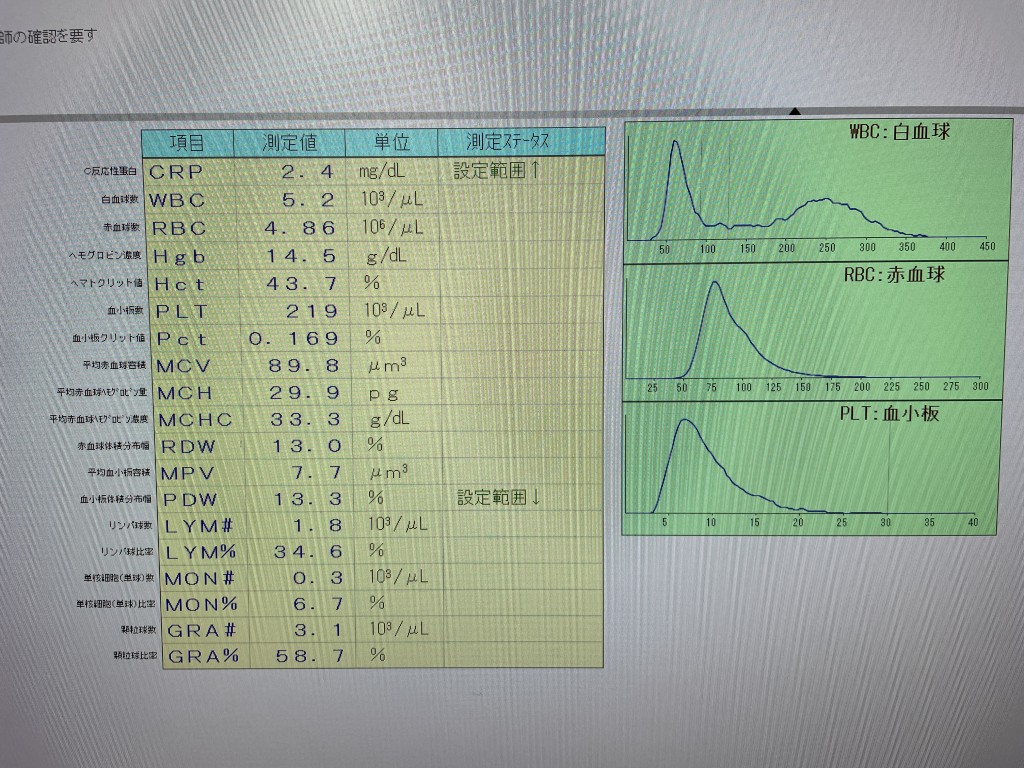Open the RBC:赤血球 histogram chart

coord(813,330)
